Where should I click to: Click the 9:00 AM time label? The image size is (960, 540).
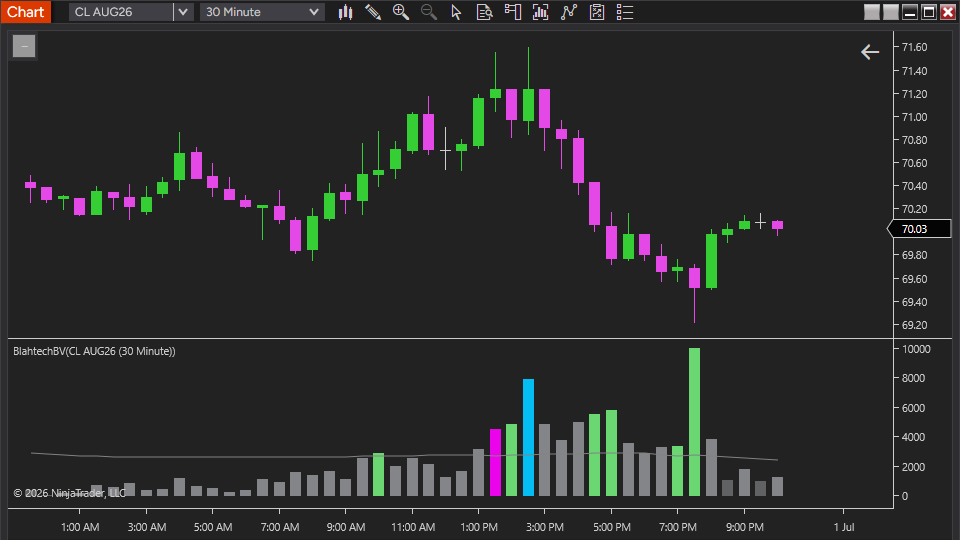(x=345, y=527)
